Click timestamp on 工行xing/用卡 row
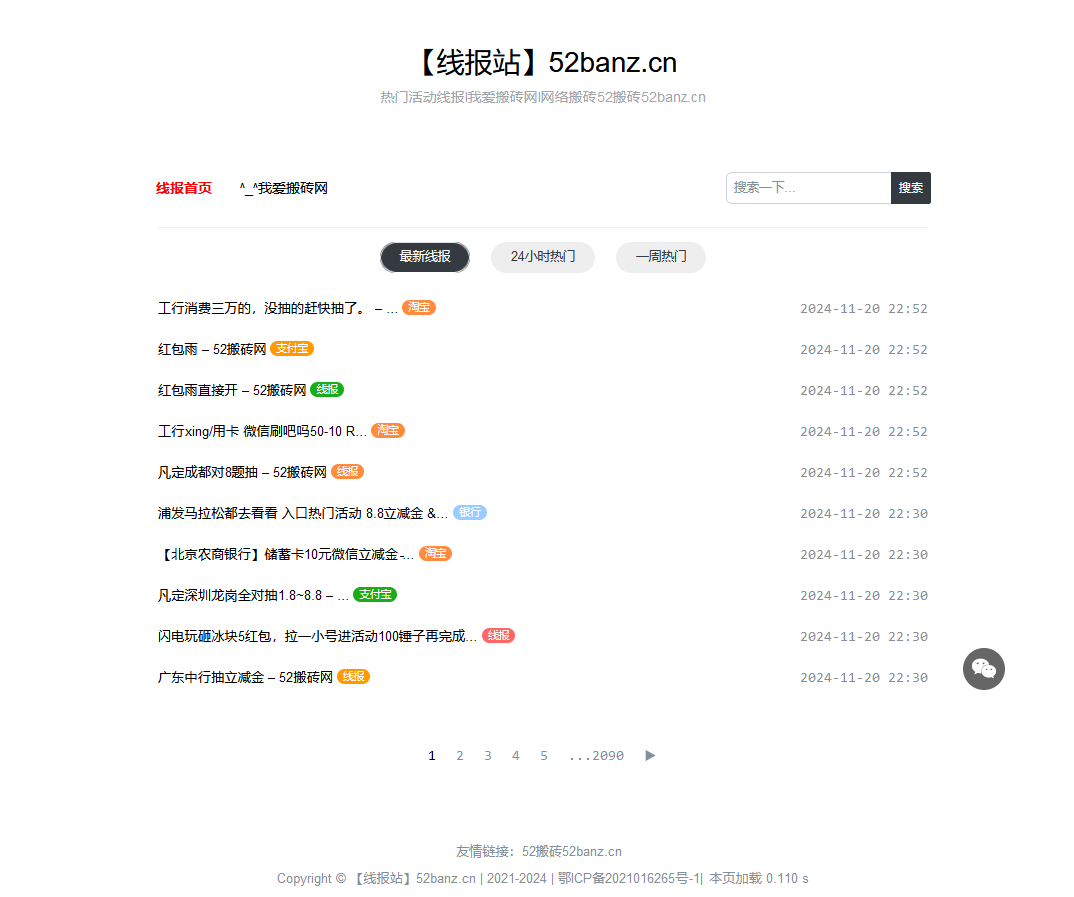The width and height of the screenshot is (1074, 897). point(864,432)
